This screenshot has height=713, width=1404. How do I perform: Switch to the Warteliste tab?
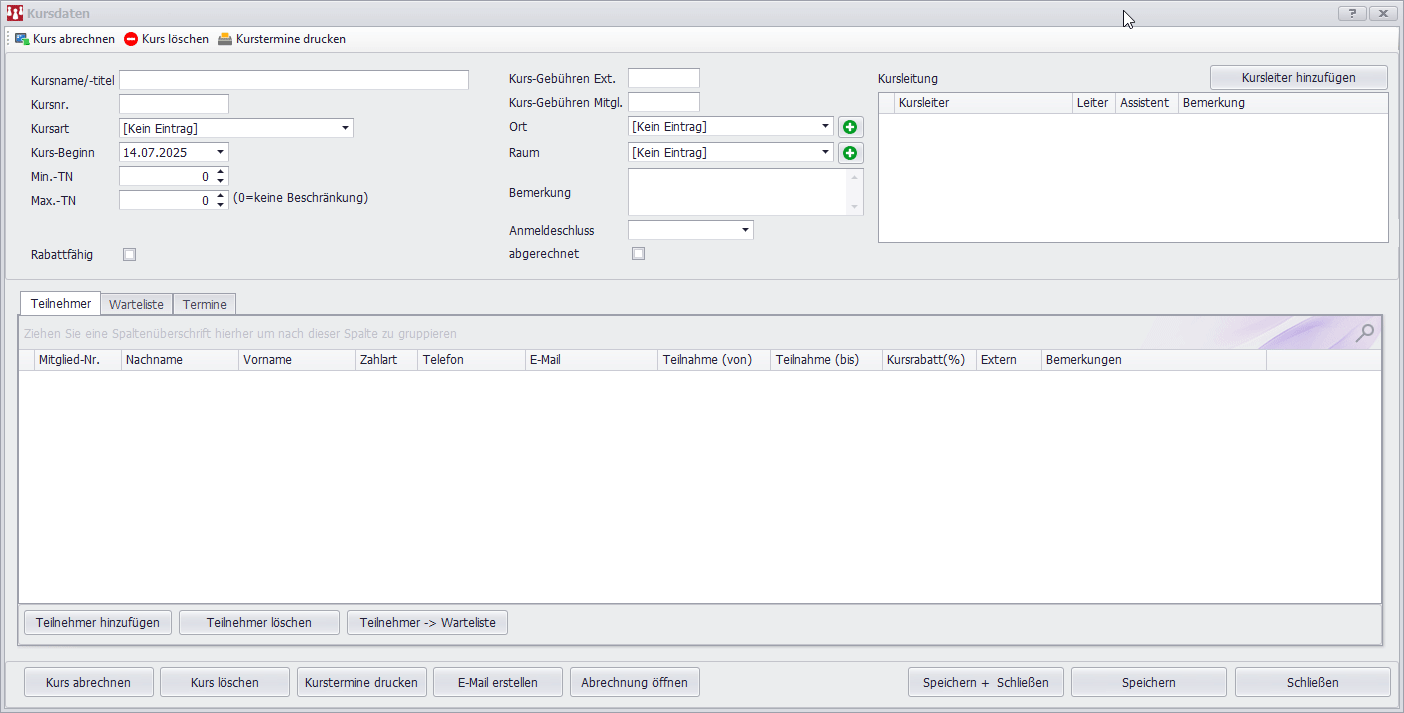coord(136,304)
